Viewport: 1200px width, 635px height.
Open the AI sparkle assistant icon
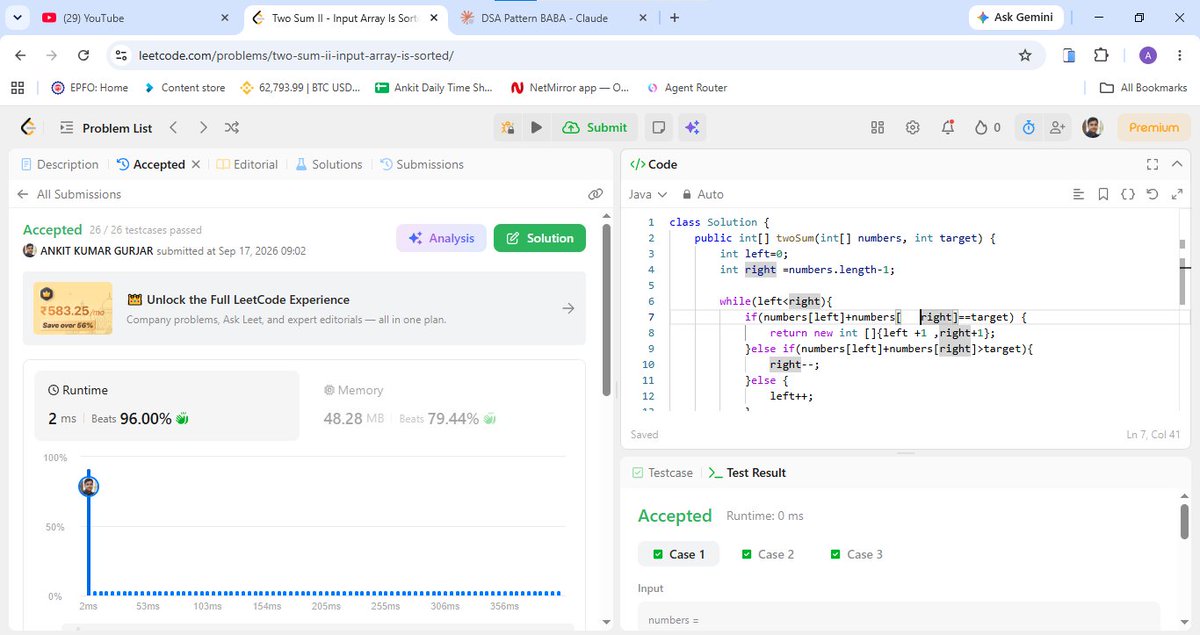[691, 127]
